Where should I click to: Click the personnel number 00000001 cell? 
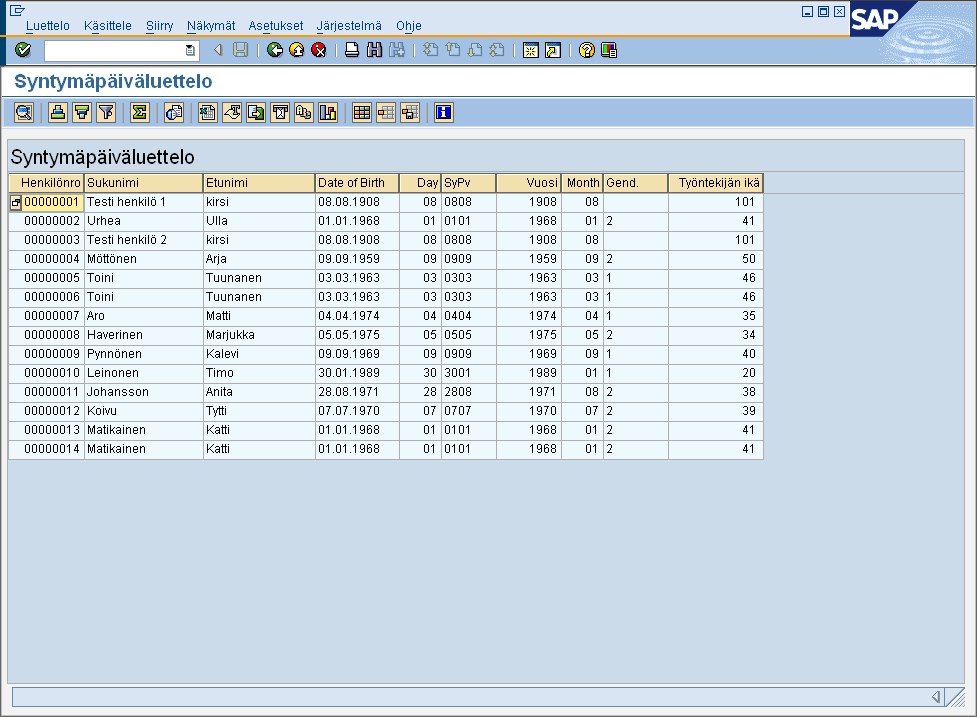coord(52,202)
